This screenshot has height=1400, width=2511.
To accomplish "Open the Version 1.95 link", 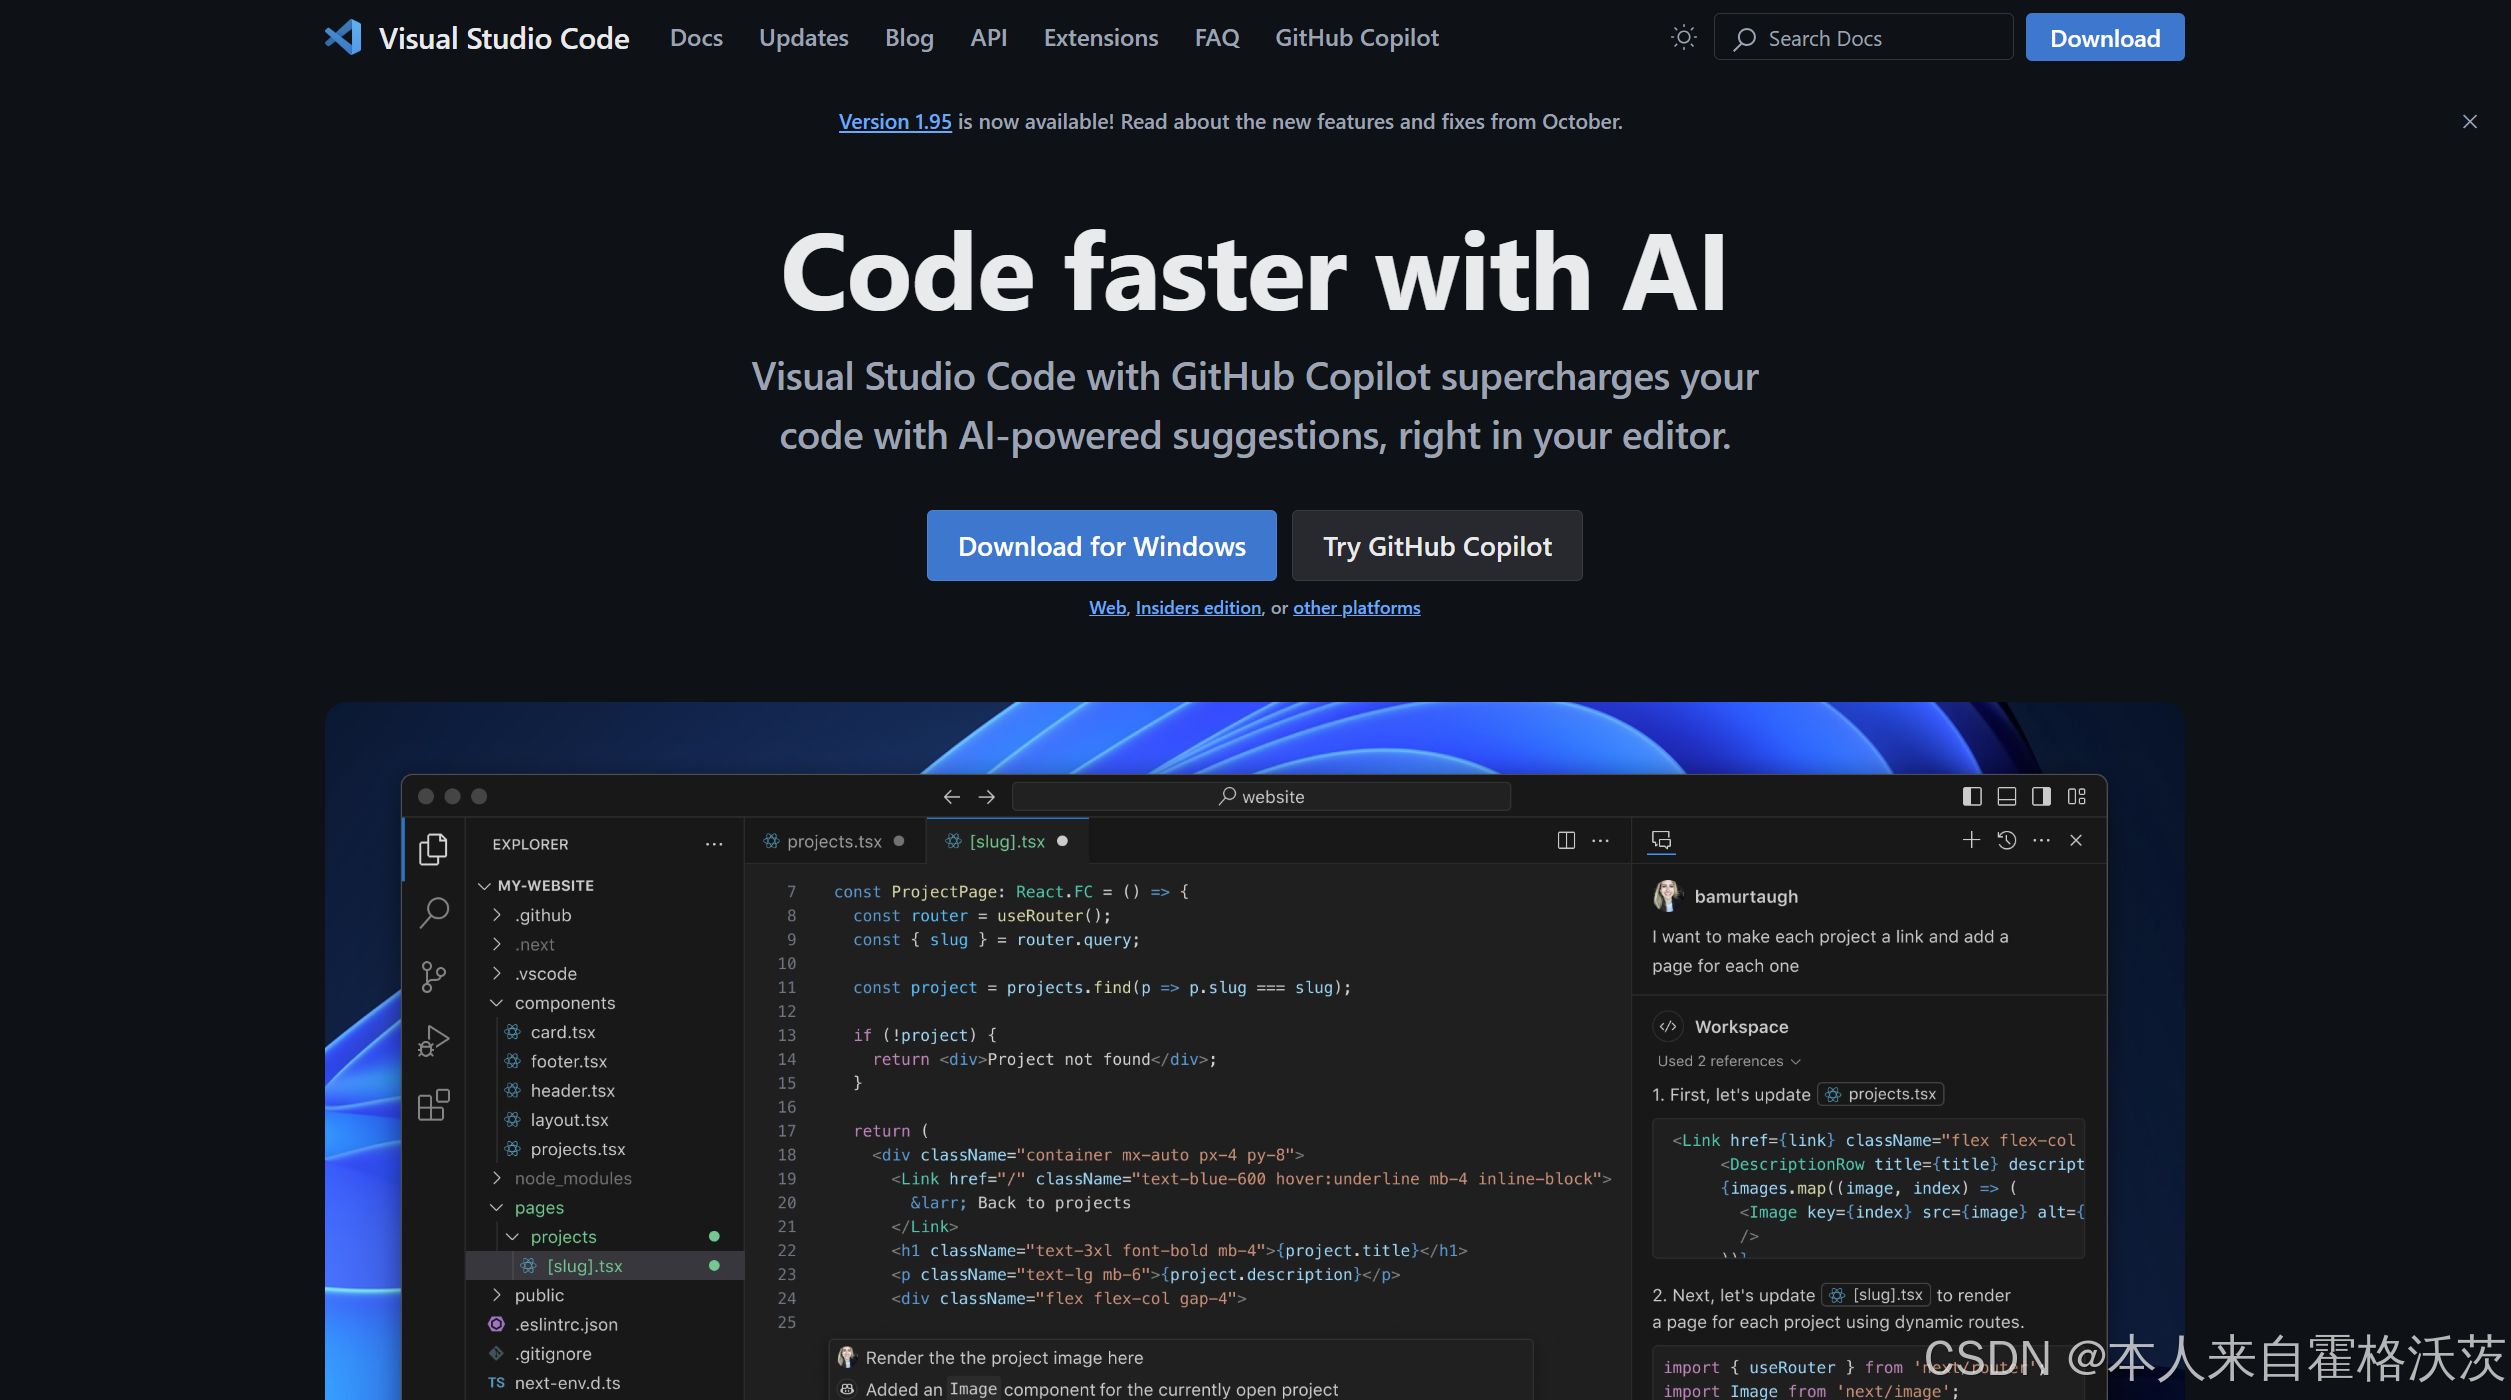I will click(894, 122).
